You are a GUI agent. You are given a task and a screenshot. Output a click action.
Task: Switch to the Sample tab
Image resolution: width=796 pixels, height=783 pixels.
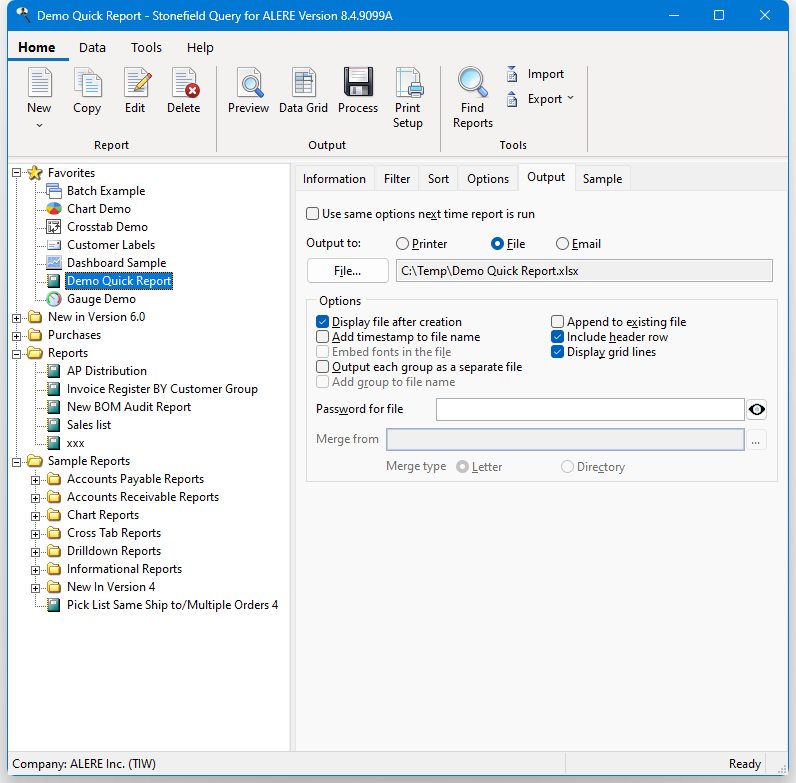tap(603, 179)
